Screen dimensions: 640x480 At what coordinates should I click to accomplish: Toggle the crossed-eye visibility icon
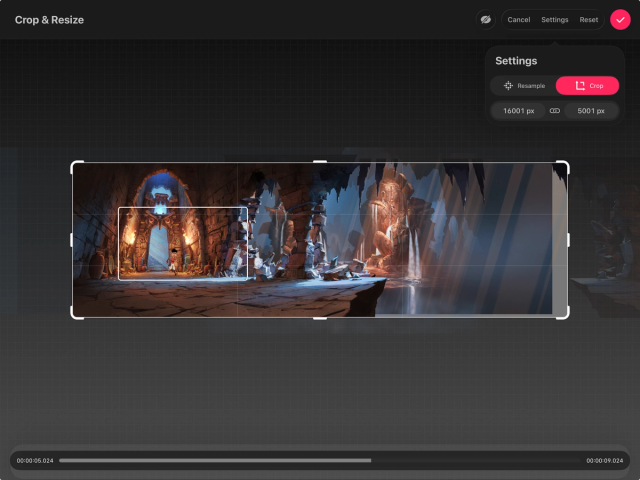485,20
